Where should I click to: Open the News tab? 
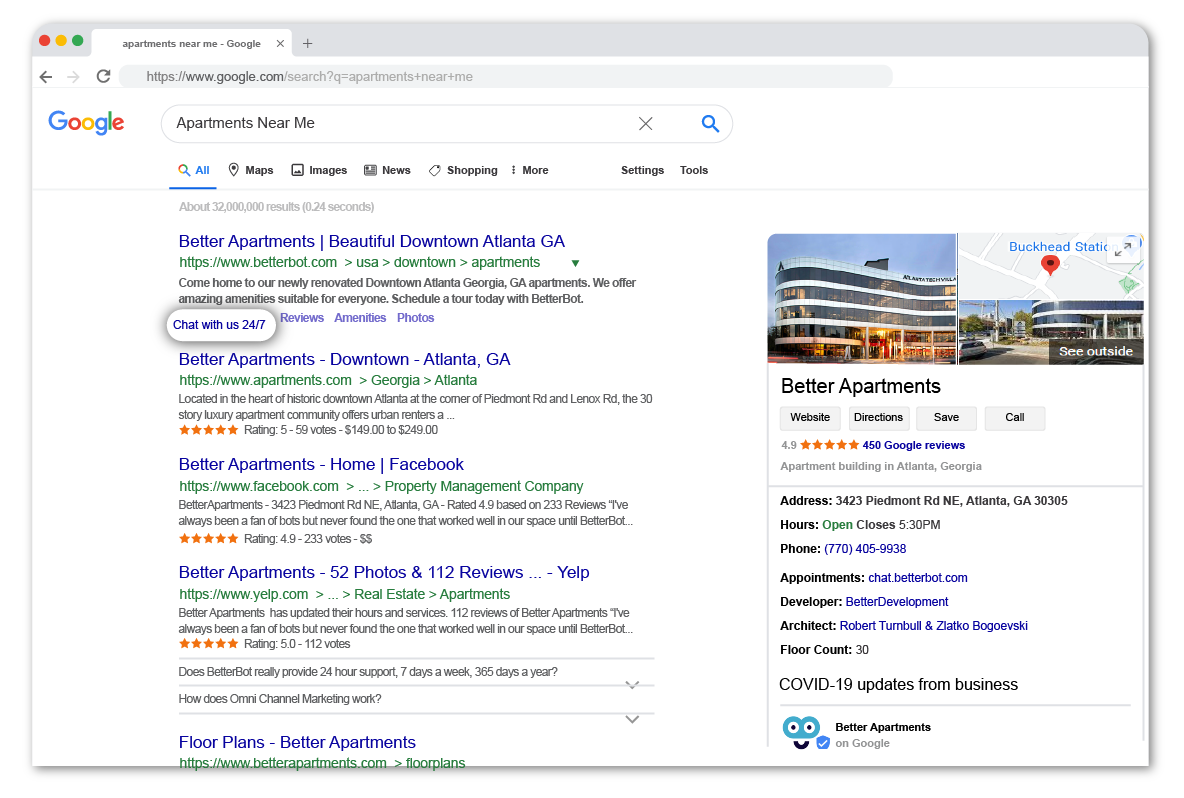click(387, 171)
